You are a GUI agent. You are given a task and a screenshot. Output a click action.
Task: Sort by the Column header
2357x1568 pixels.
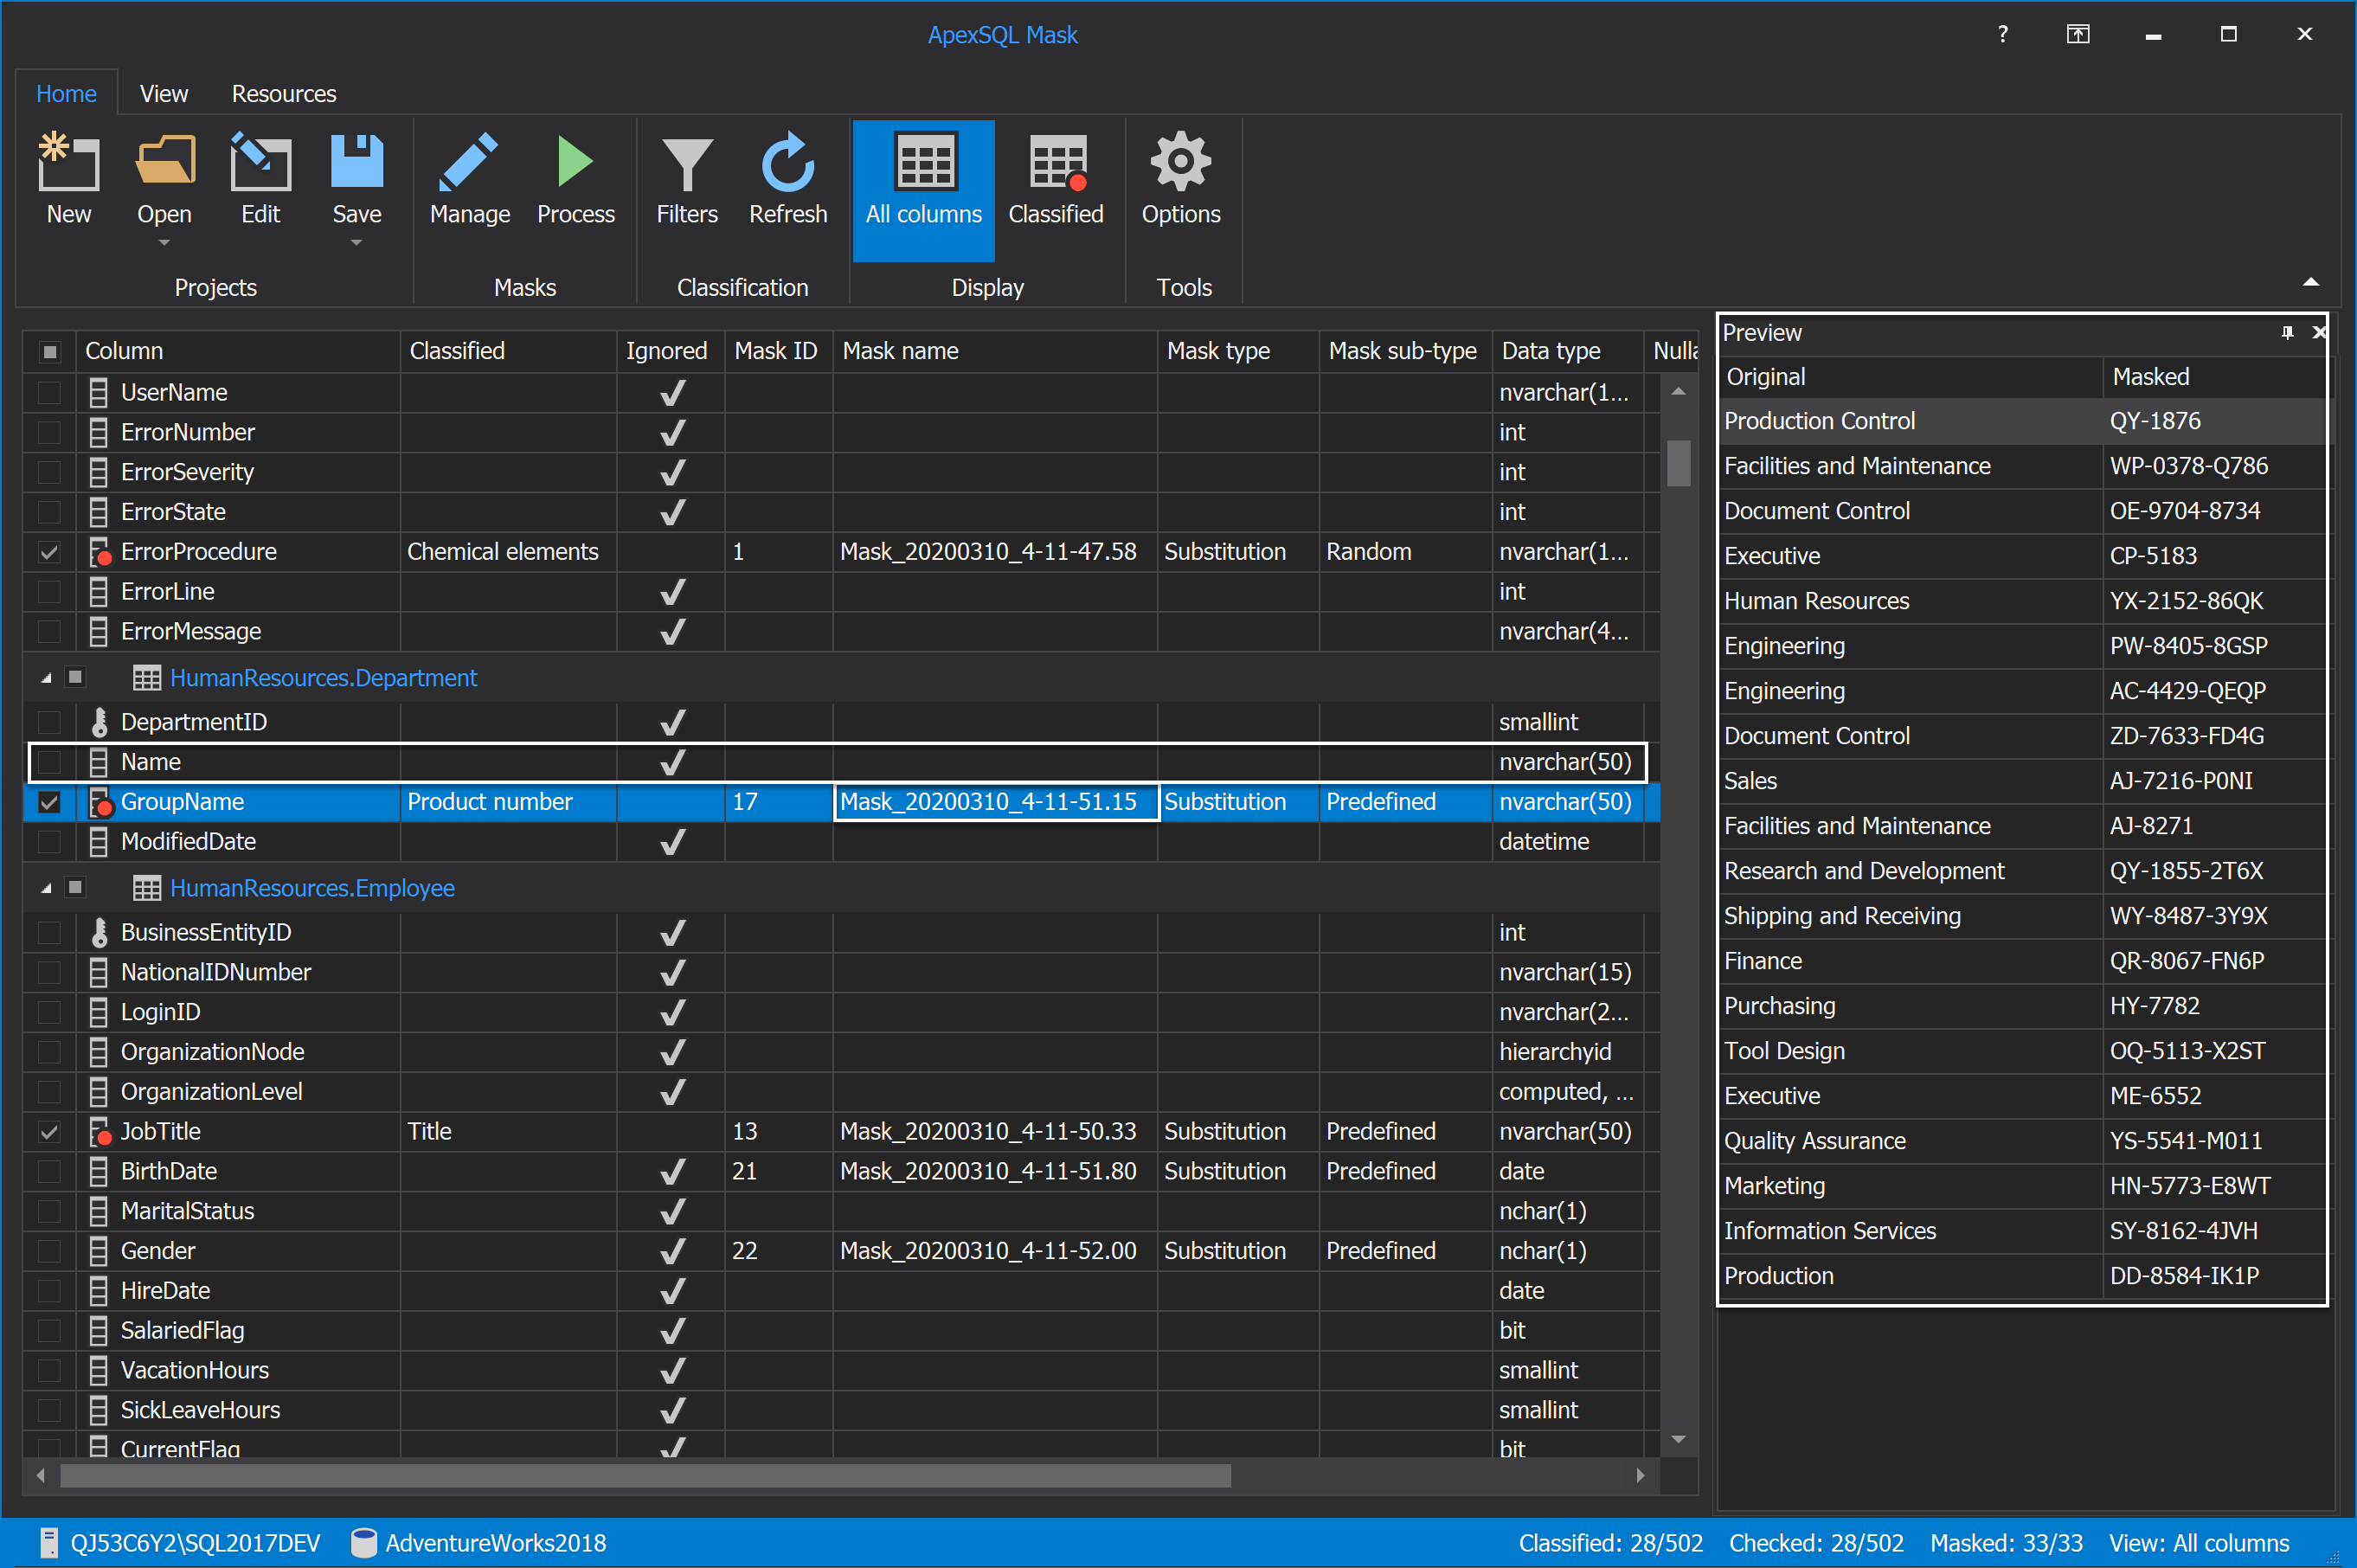[238, 351]
